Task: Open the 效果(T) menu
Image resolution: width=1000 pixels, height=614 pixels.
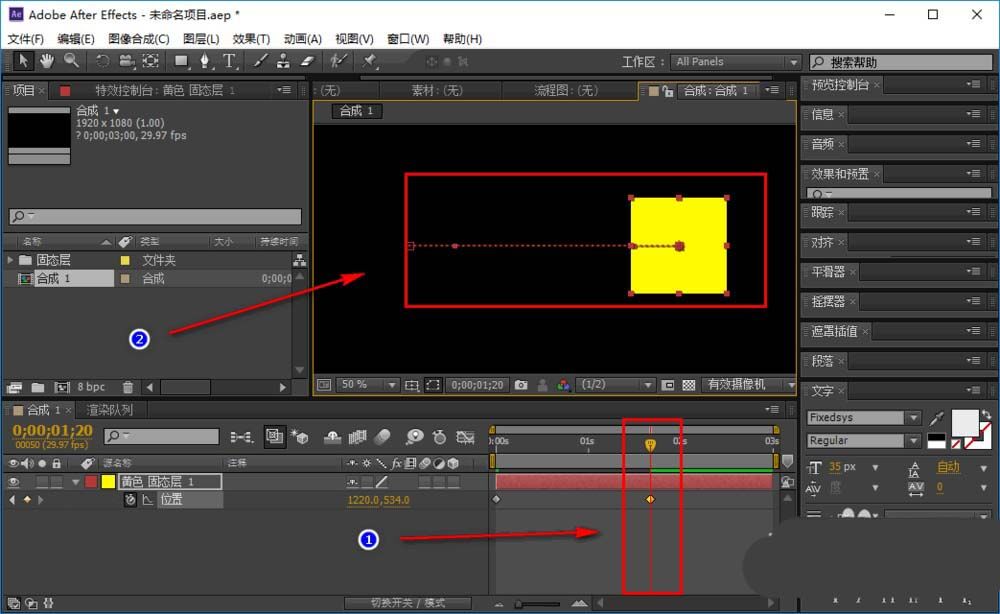Action: (x=251, y=39)
